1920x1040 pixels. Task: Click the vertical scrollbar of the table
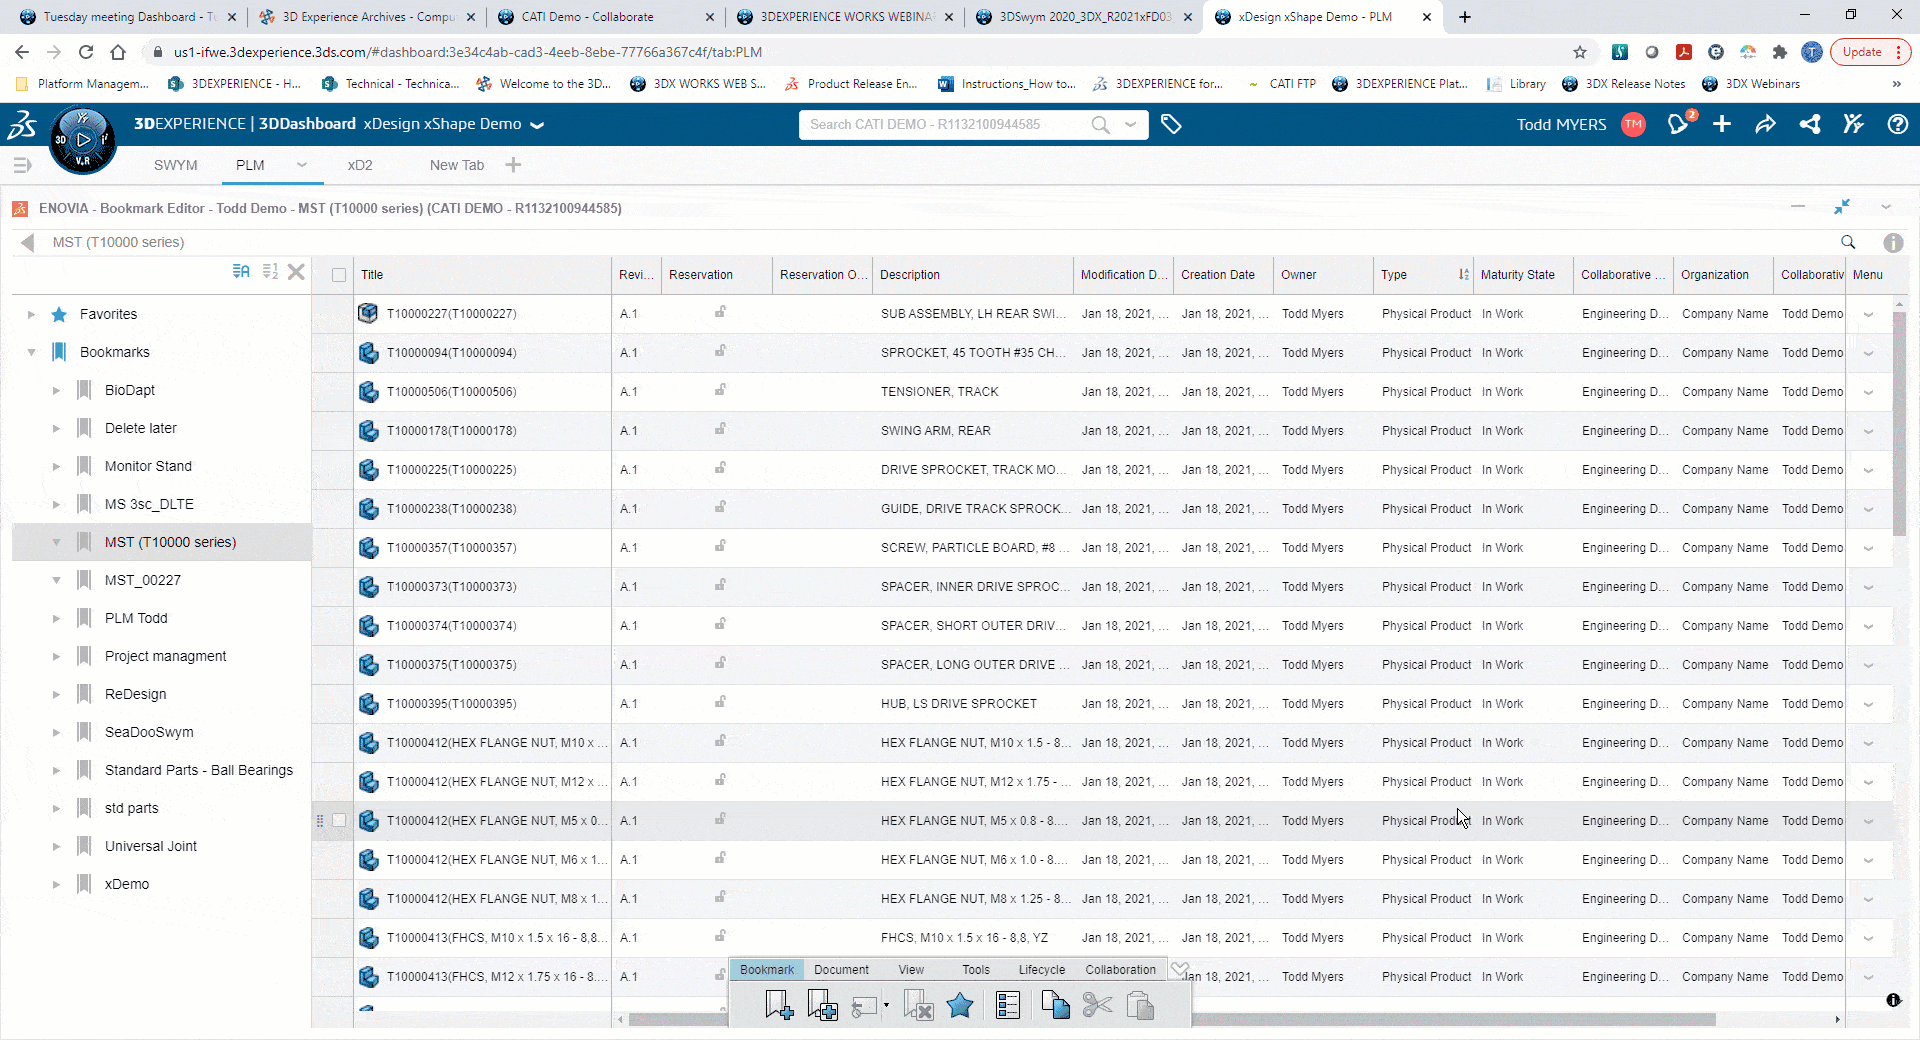(1898, 423)
